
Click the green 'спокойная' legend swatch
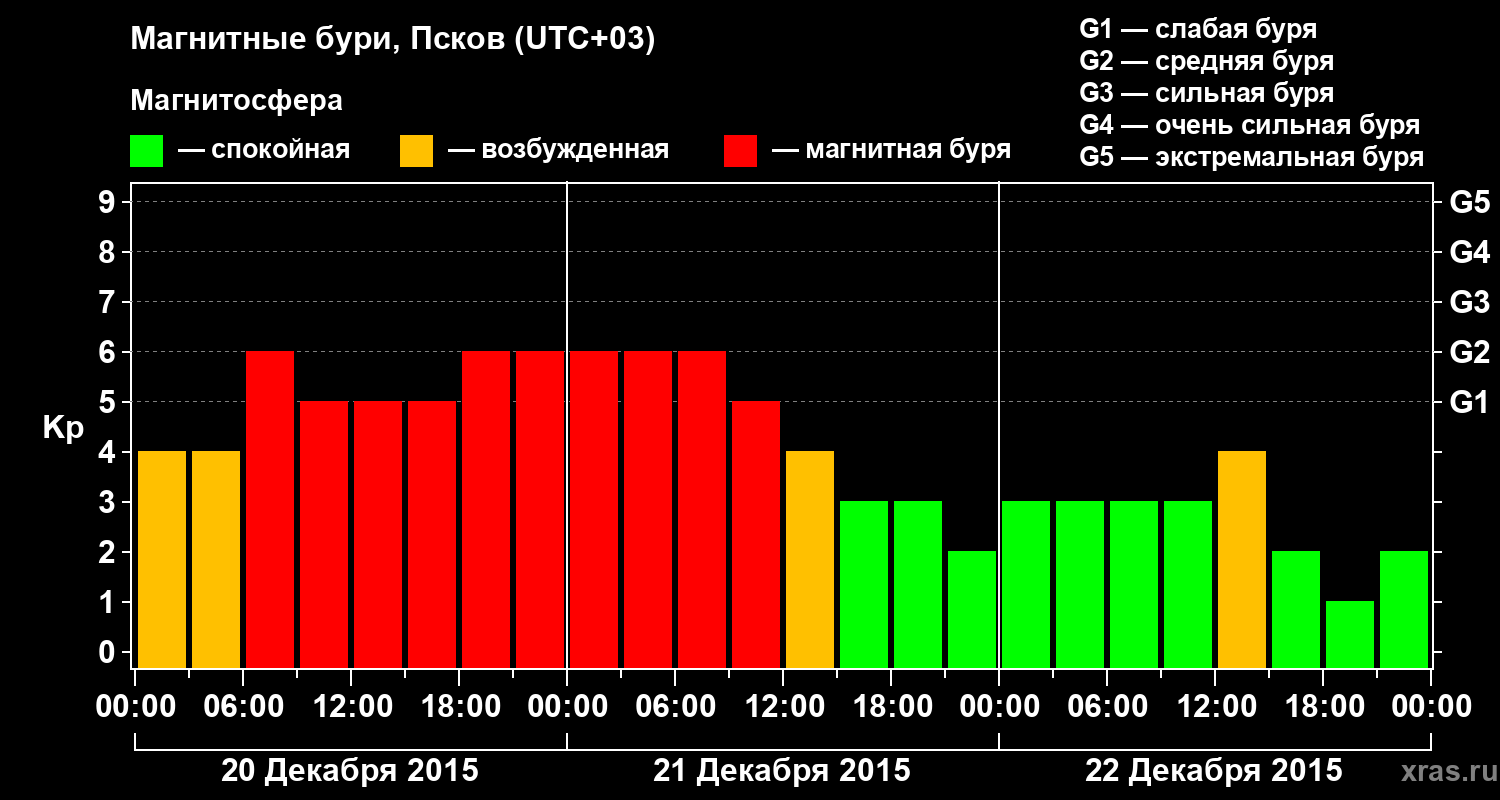(146, 151)
